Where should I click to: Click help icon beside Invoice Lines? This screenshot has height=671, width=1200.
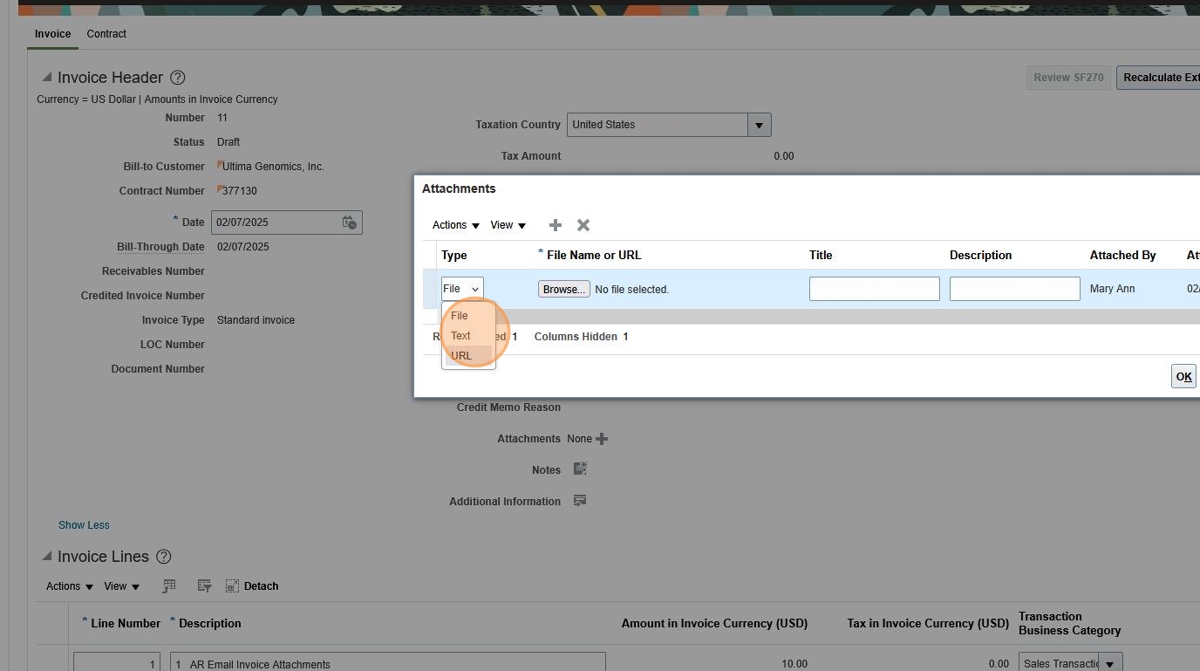164,557
